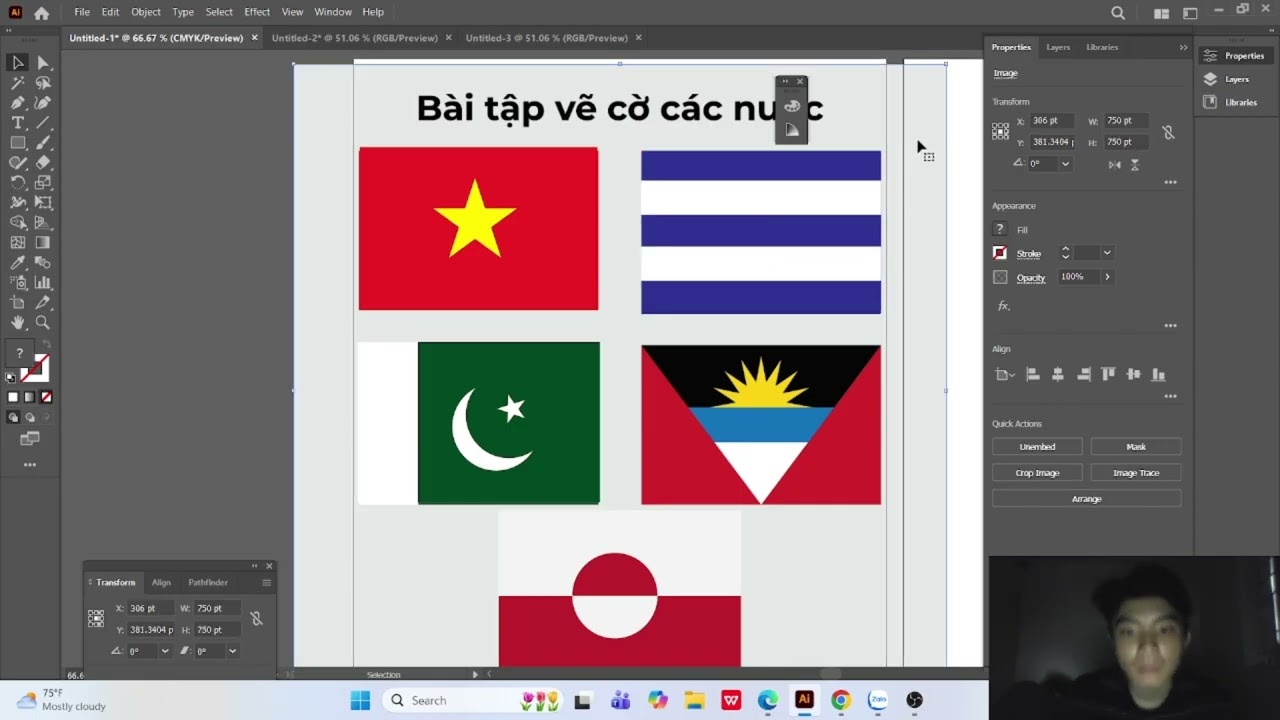Click Horizontal Align Left icon

(1033, 375)
